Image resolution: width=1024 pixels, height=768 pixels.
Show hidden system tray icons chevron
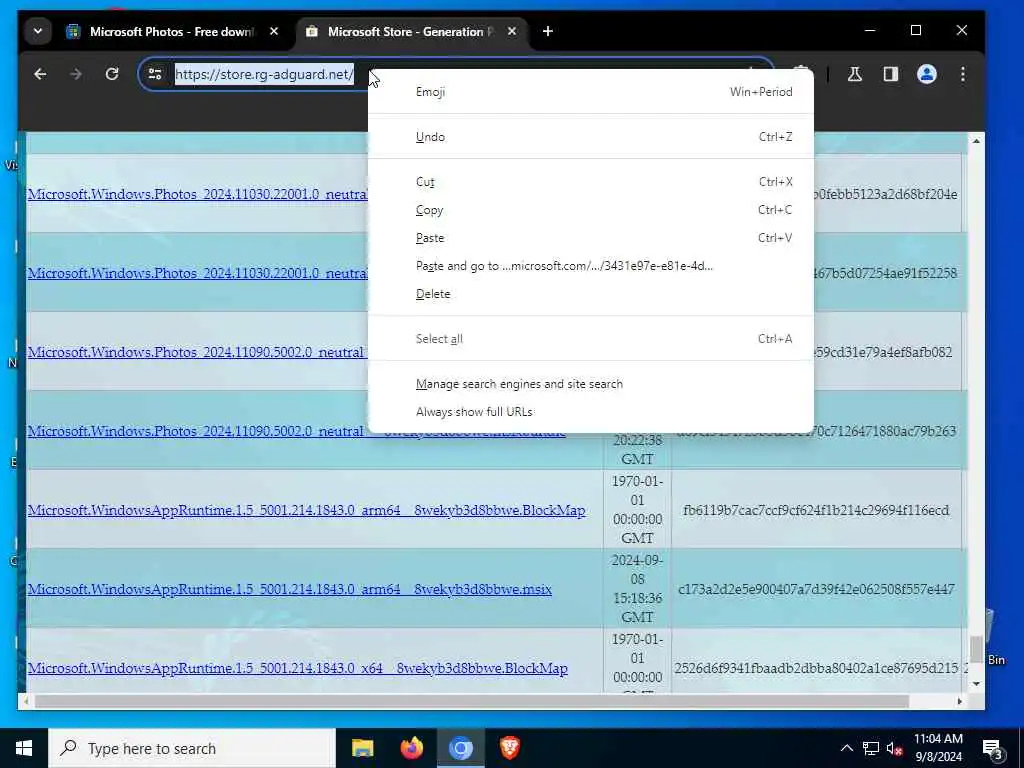tap(846, 748)
